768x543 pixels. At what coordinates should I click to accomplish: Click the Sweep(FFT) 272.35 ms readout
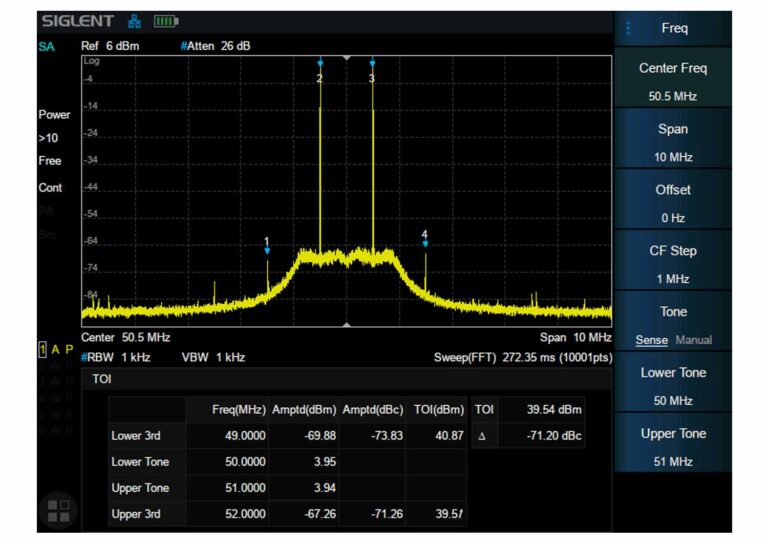[x=523, y=357]
